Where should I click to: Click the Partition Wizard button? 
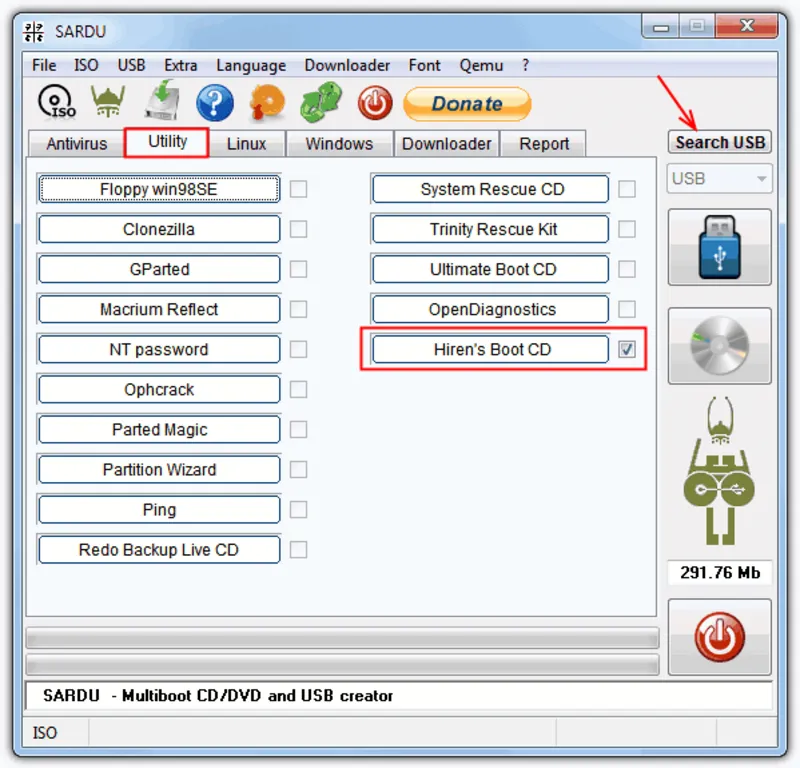[x=159, y=469]
